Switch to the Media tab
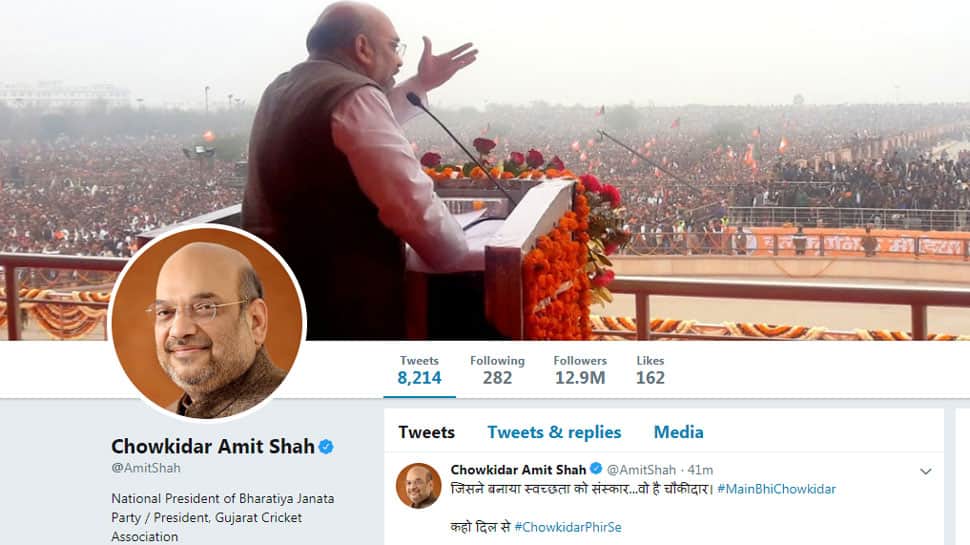The height and width of the screenshot is (545, 970). pos(679,432)
